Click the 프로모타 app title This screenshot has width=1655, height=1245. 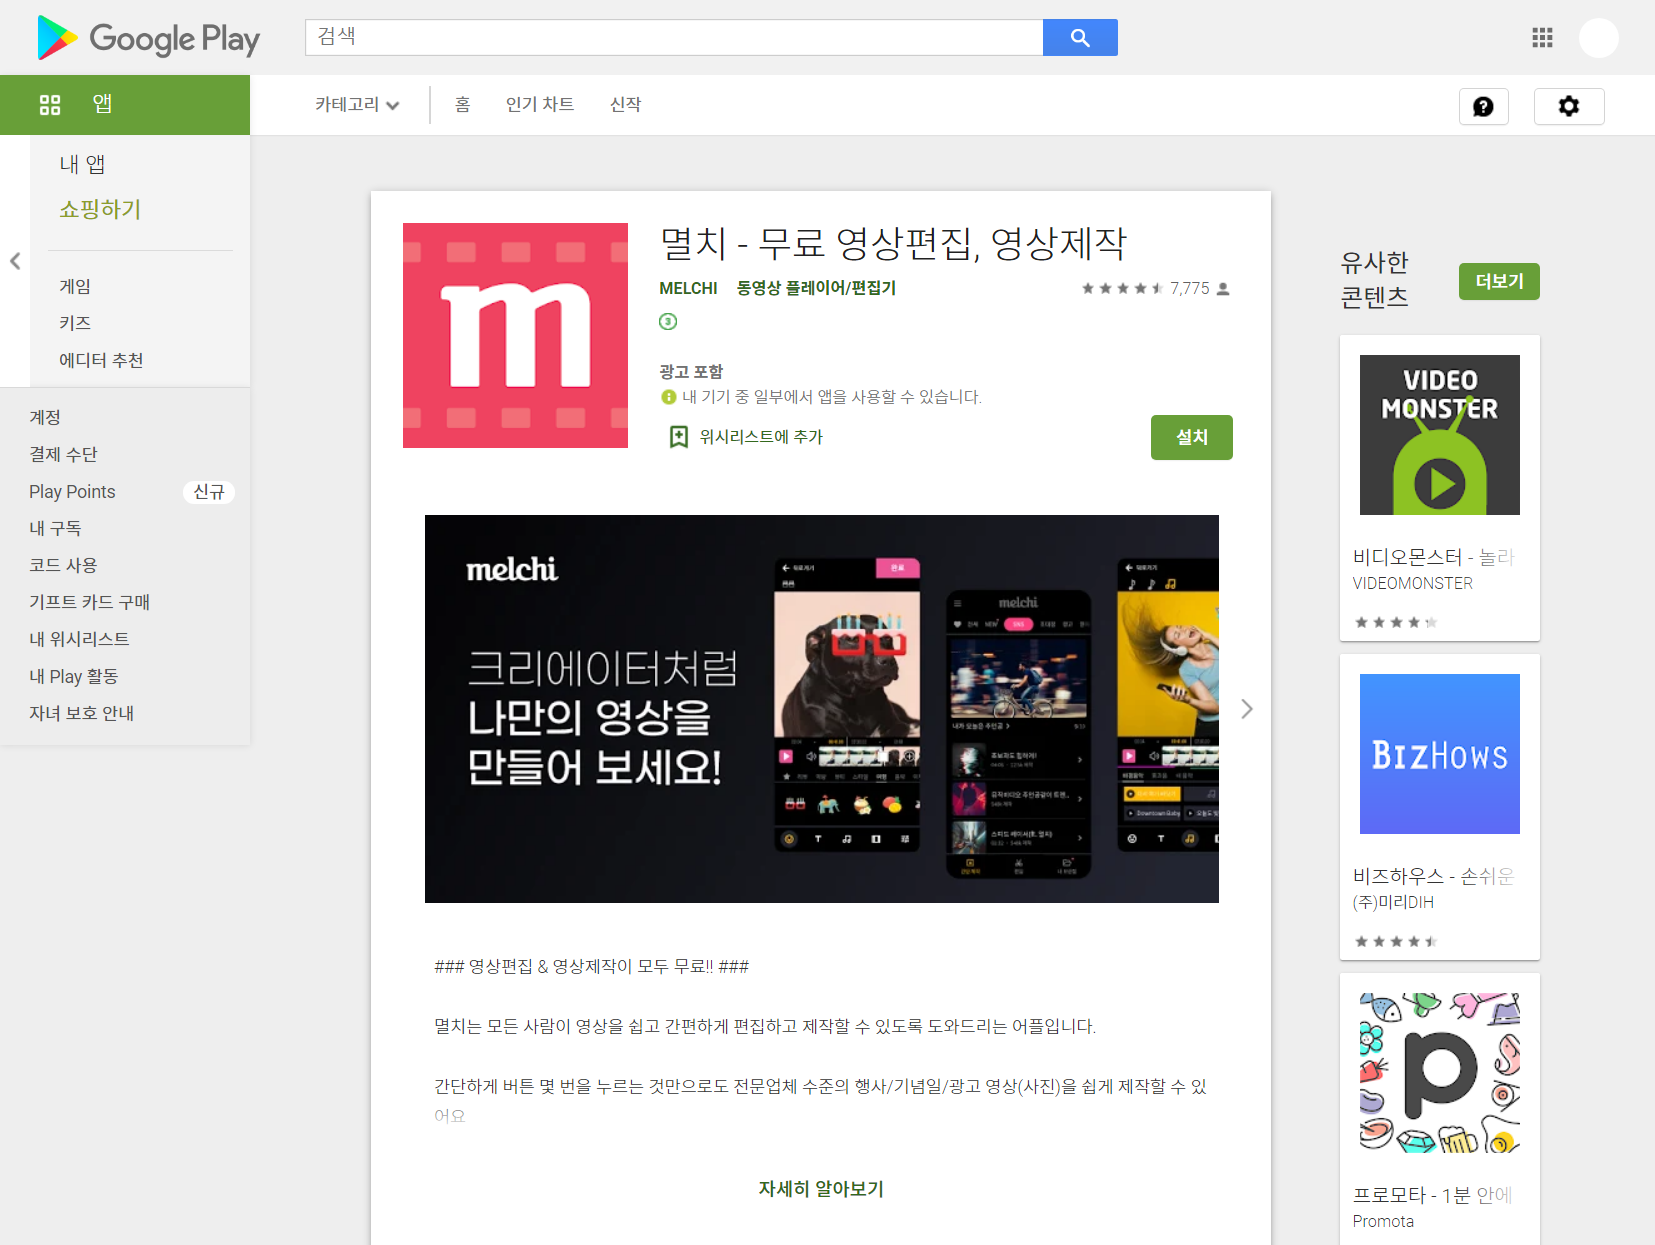(x=1433, y=1195)
